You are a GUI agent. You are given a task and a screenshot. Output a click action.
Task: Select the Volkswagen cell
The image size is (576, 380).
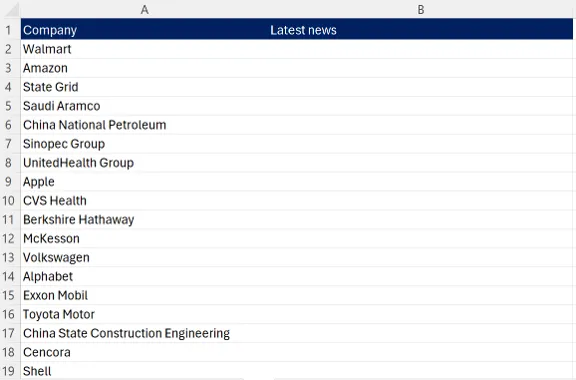pos(145,257)
